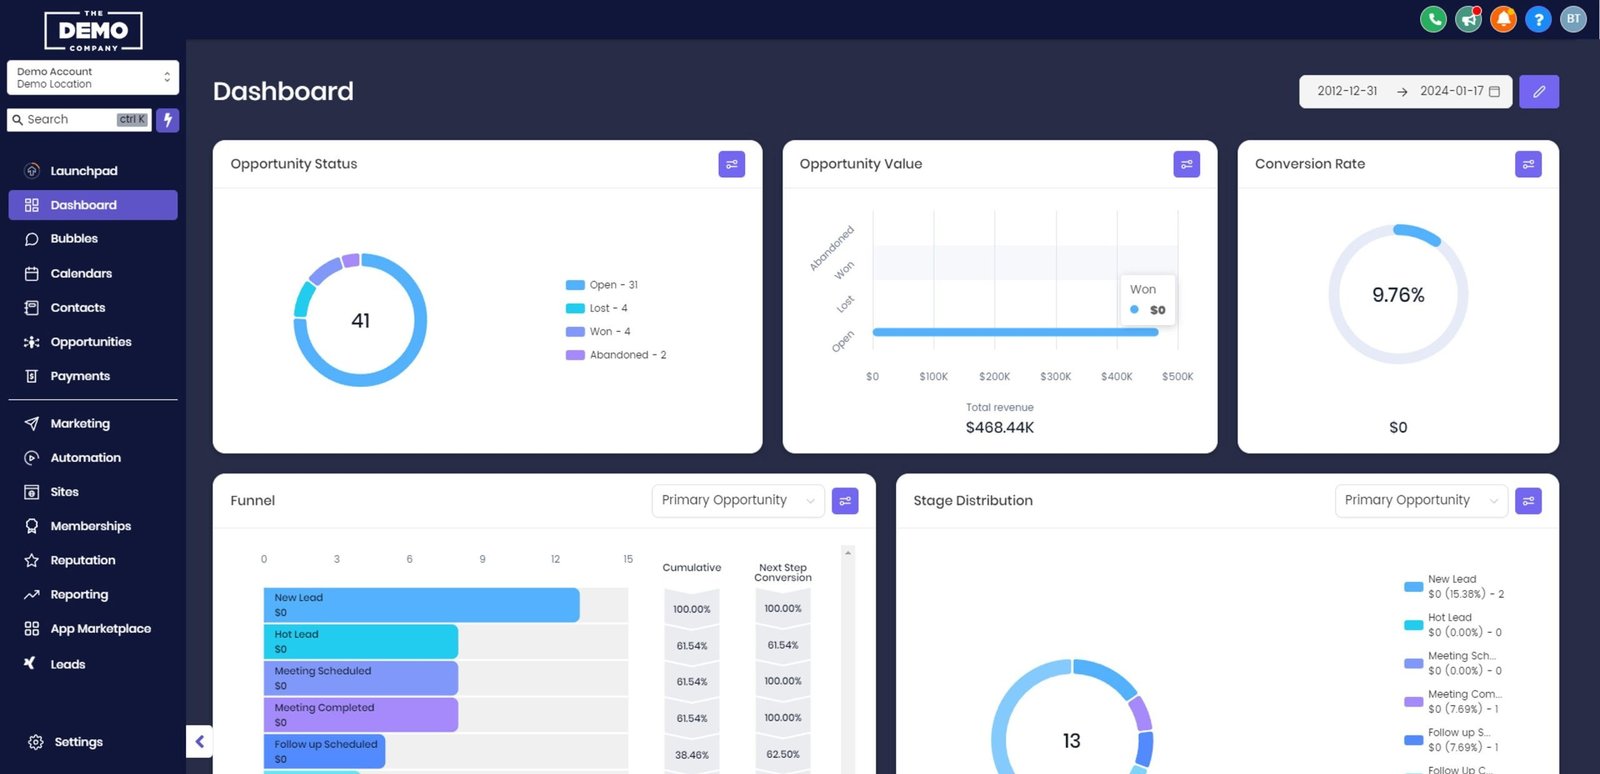This screenshot has width=1600, height=774.
Task: Go to Dashboard in the sidebar
Action: point(93,205)
